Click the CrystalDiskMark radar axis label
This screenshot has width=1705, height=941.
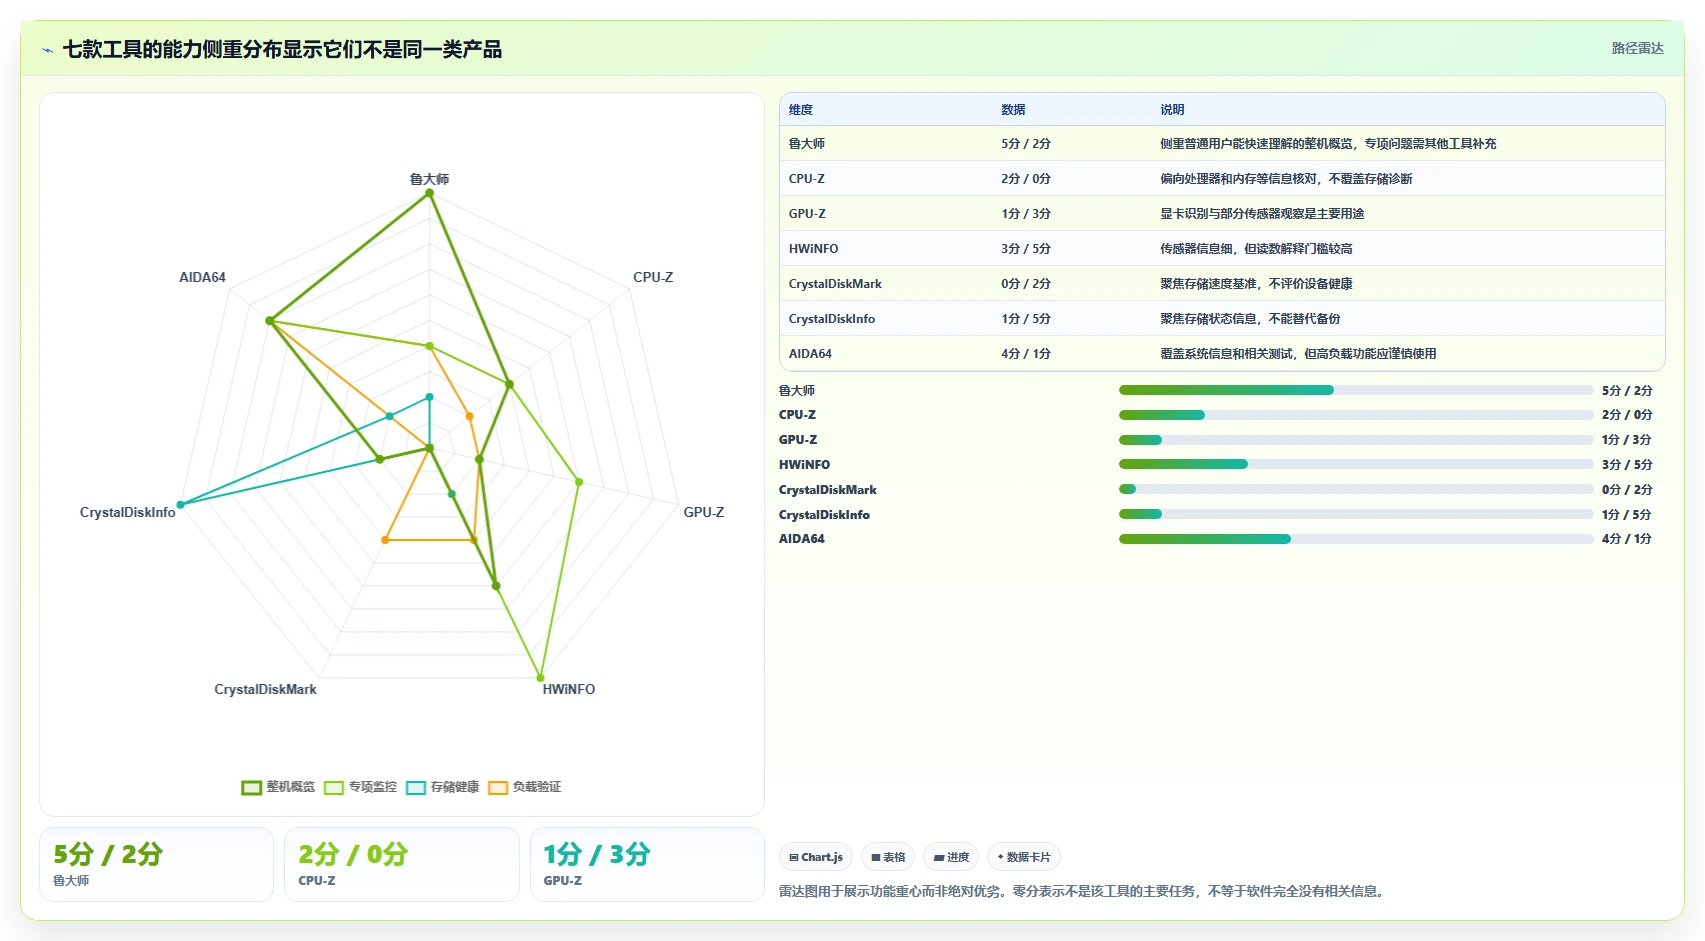click(265, 689)
